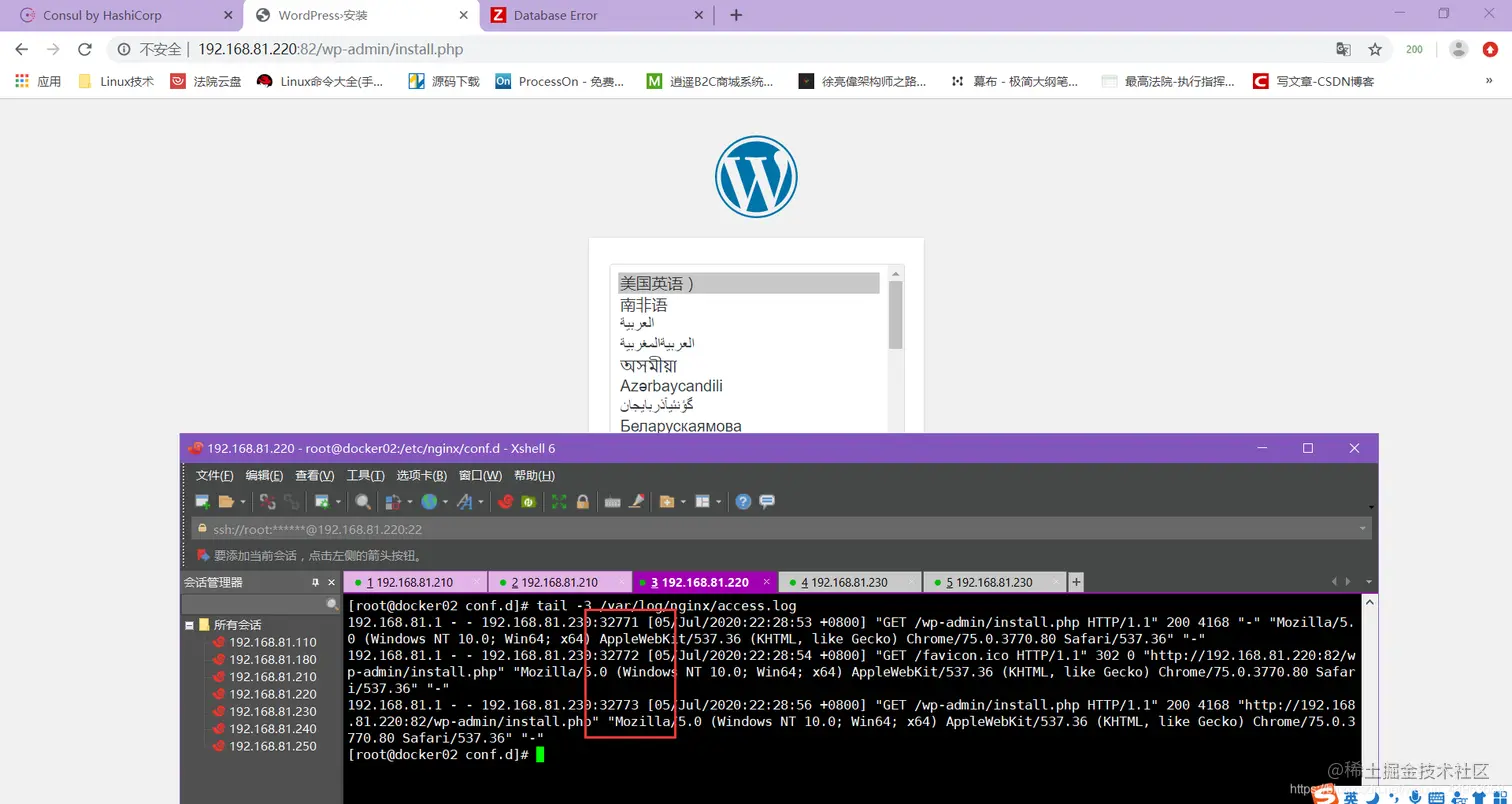Viewport: 1512px width, 804px height.
Task: Expand the arrow next to the Properties icon
Action: pos(339,502)
